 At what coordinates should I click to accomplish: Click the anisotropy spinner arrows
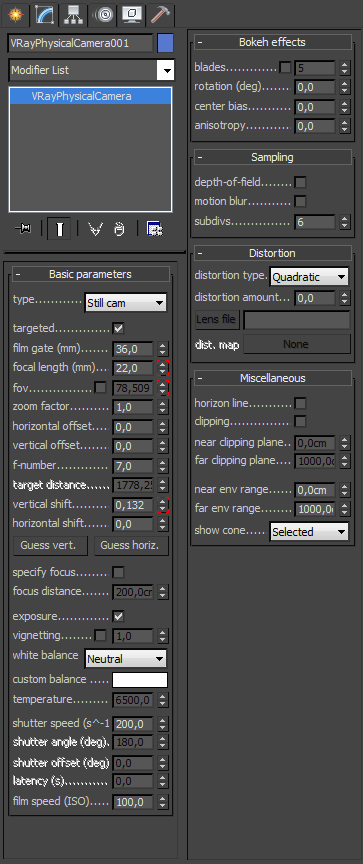[x=345, y=126]
